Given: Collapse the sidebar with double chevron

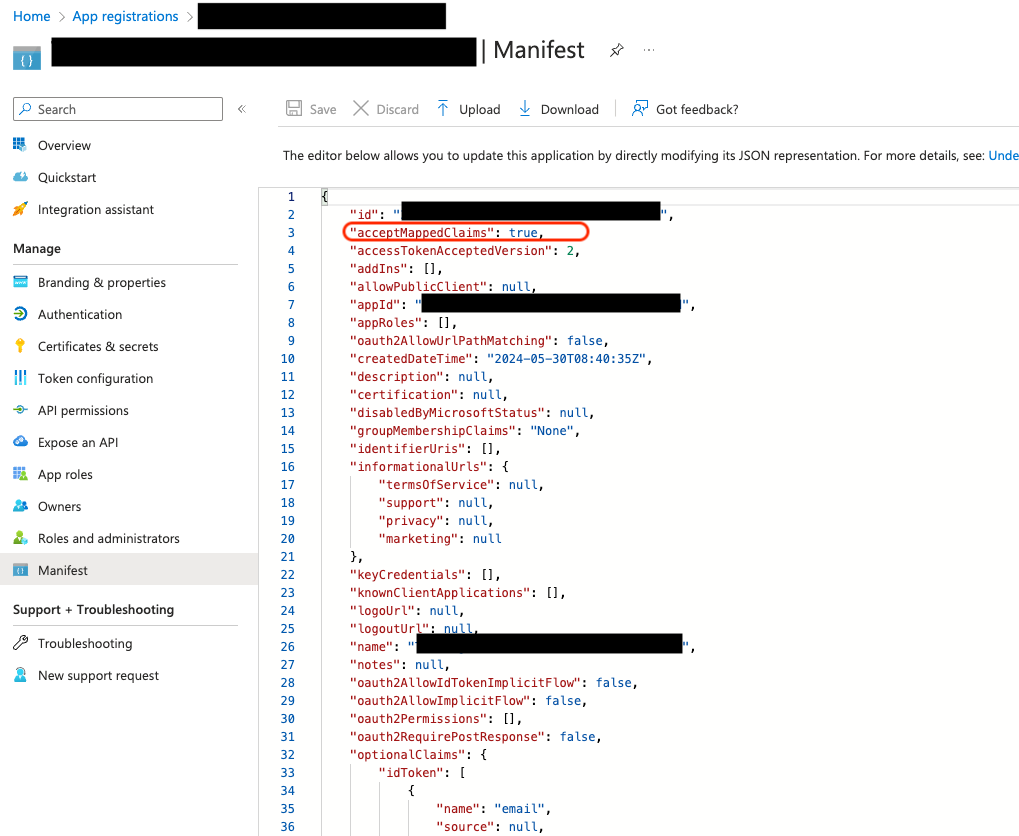Looking at the screenshot, I should pyautogui.click(x=242, y=109).
